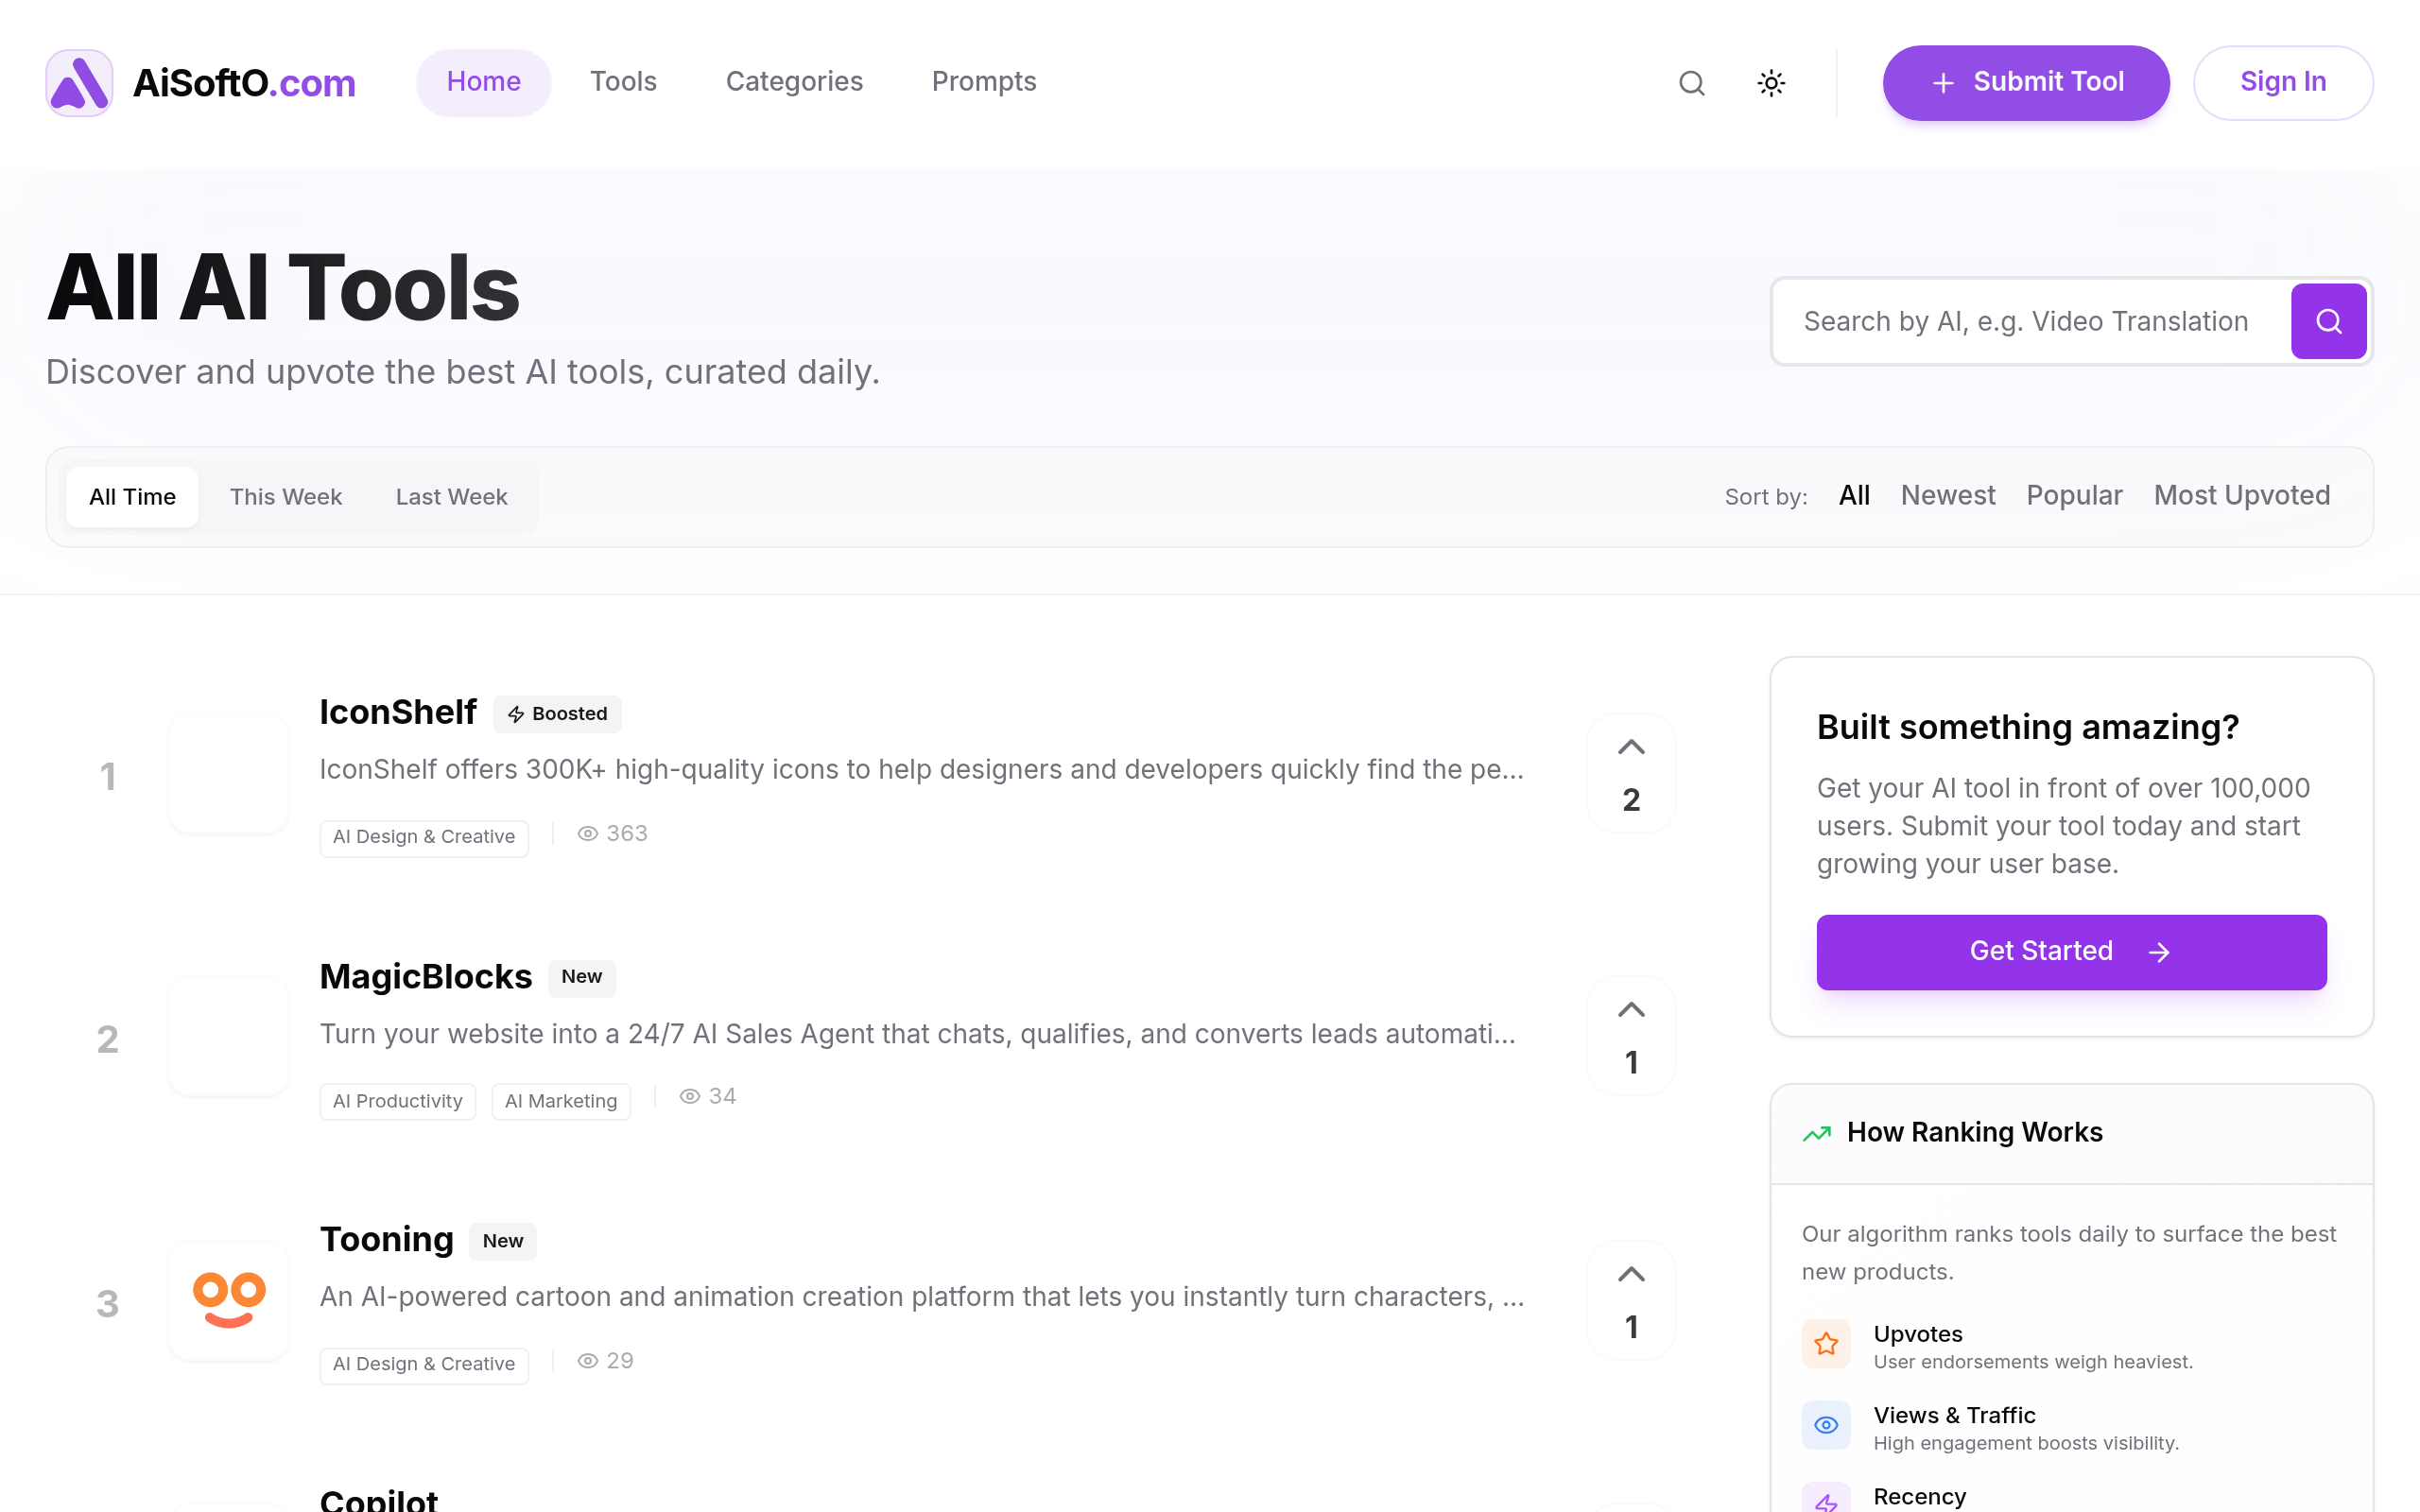This screenshot has width=2420, height=1512.
Task: Open the AI Marketing tag on MagicBlocks
Action: point(561,1101)
